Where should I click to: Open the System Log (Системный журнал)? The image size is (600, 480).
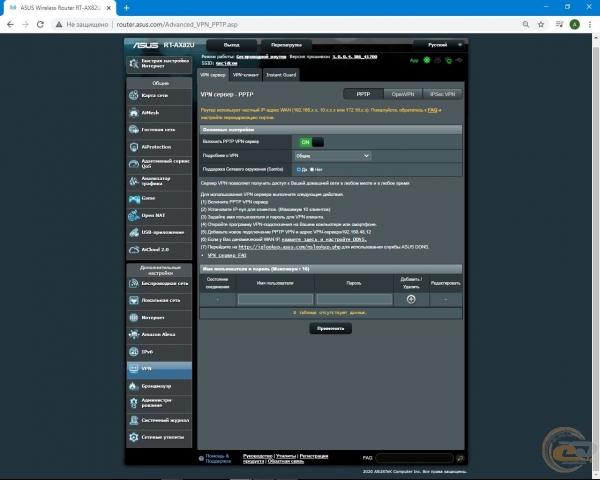[159, 420]
